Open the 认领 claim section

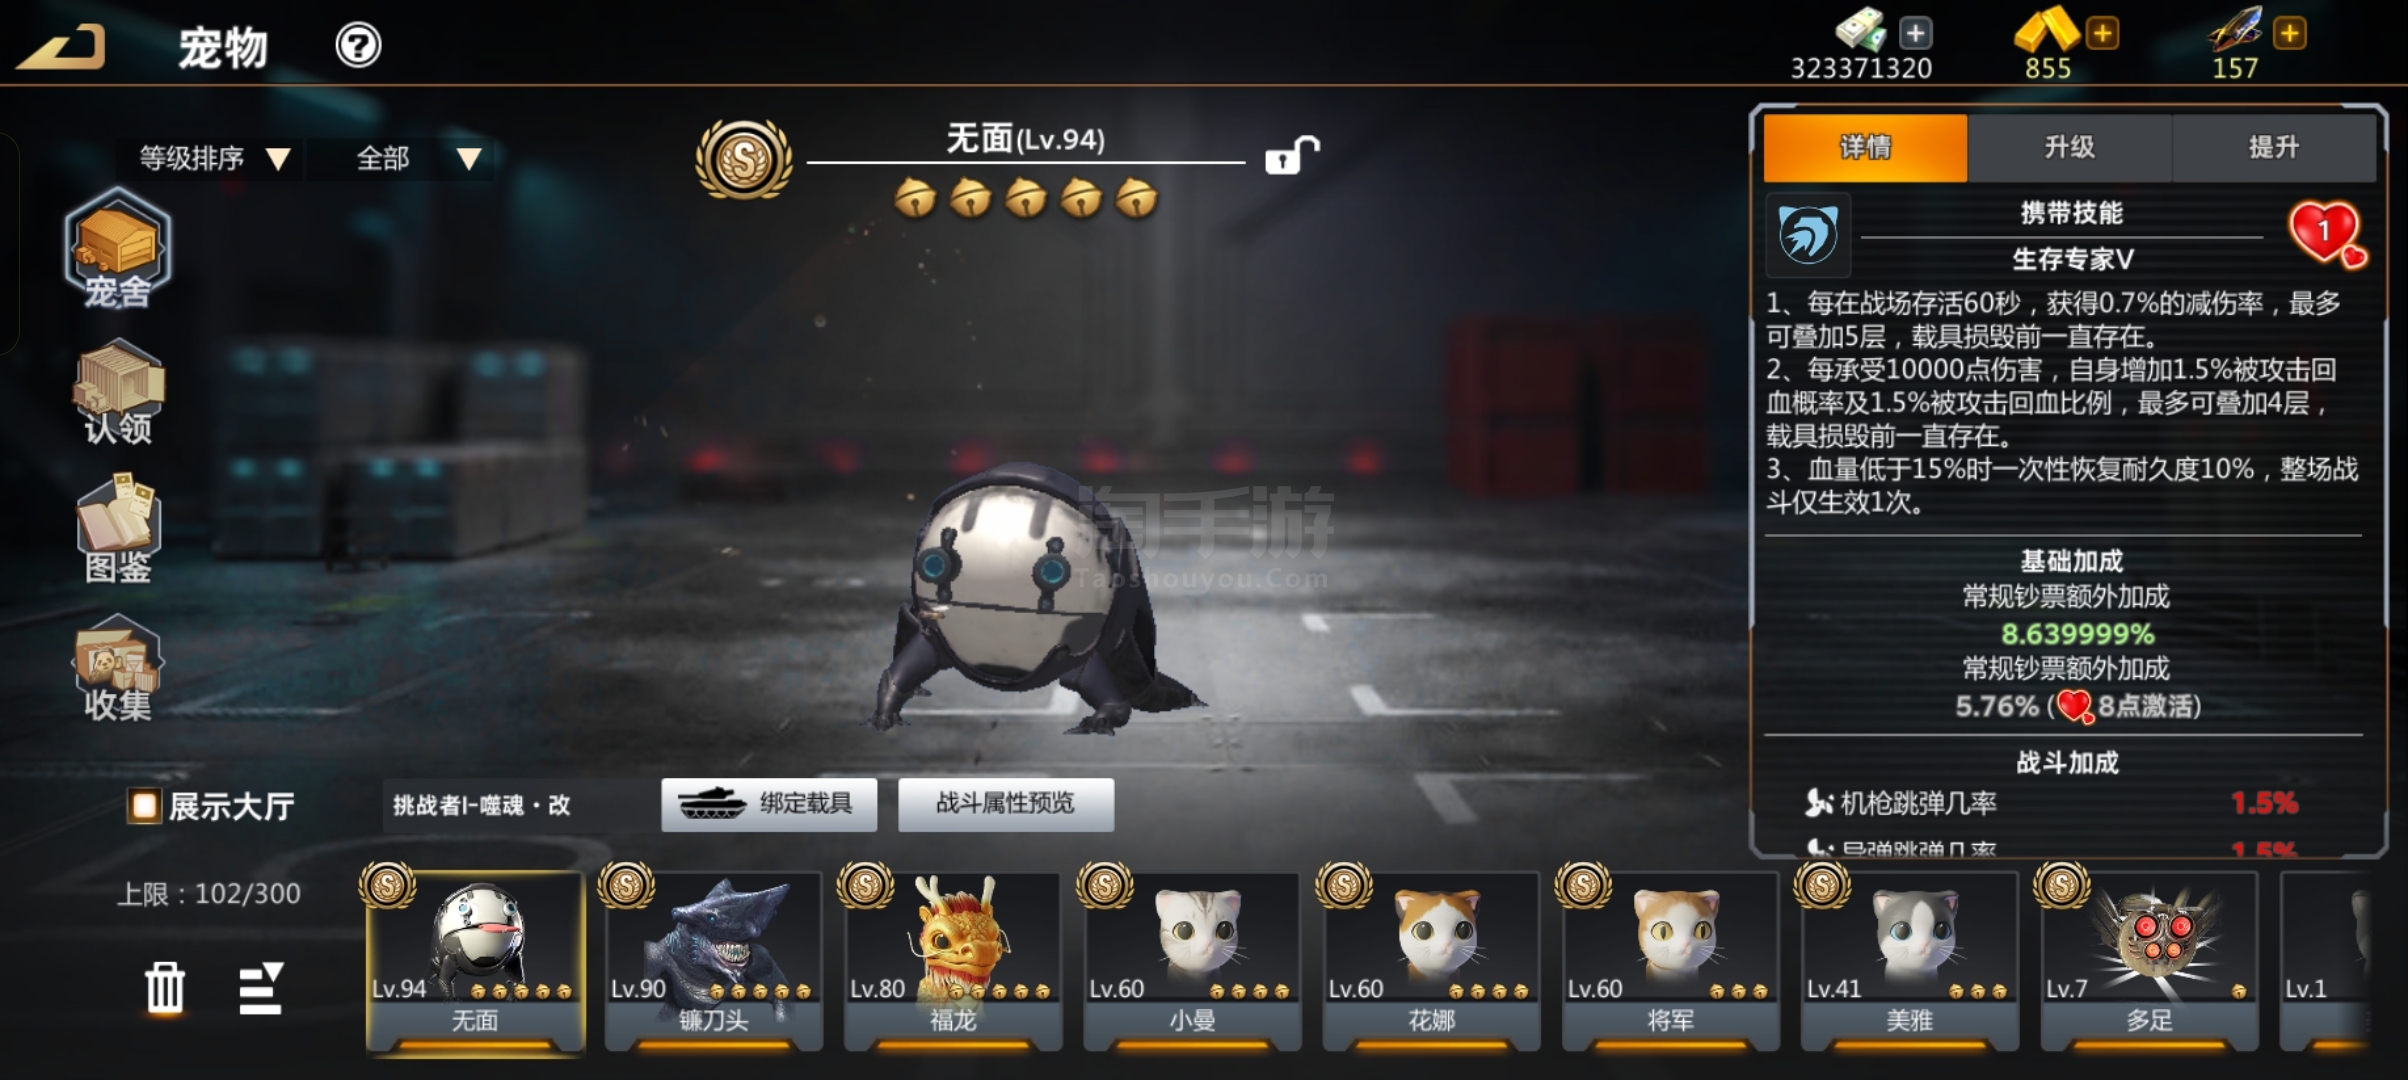[x=118, y=391]
